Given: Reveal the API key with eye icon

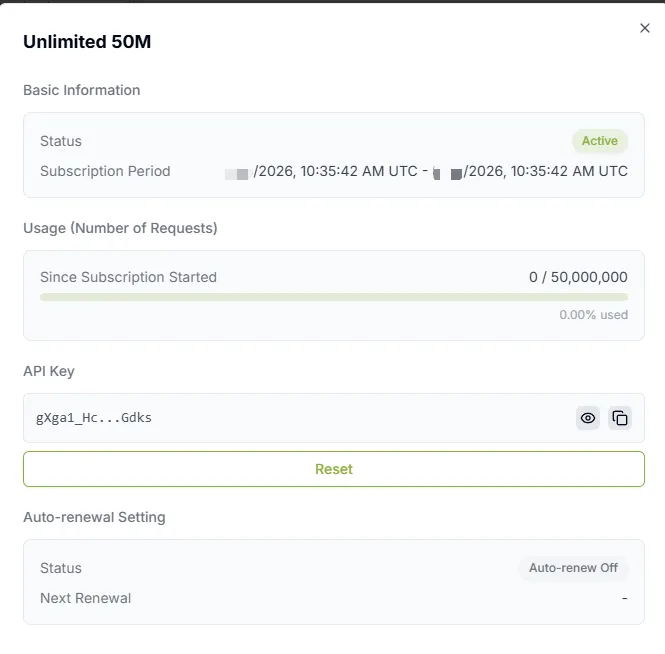Looking at the screenshot, I should click(x=588, y=418).
